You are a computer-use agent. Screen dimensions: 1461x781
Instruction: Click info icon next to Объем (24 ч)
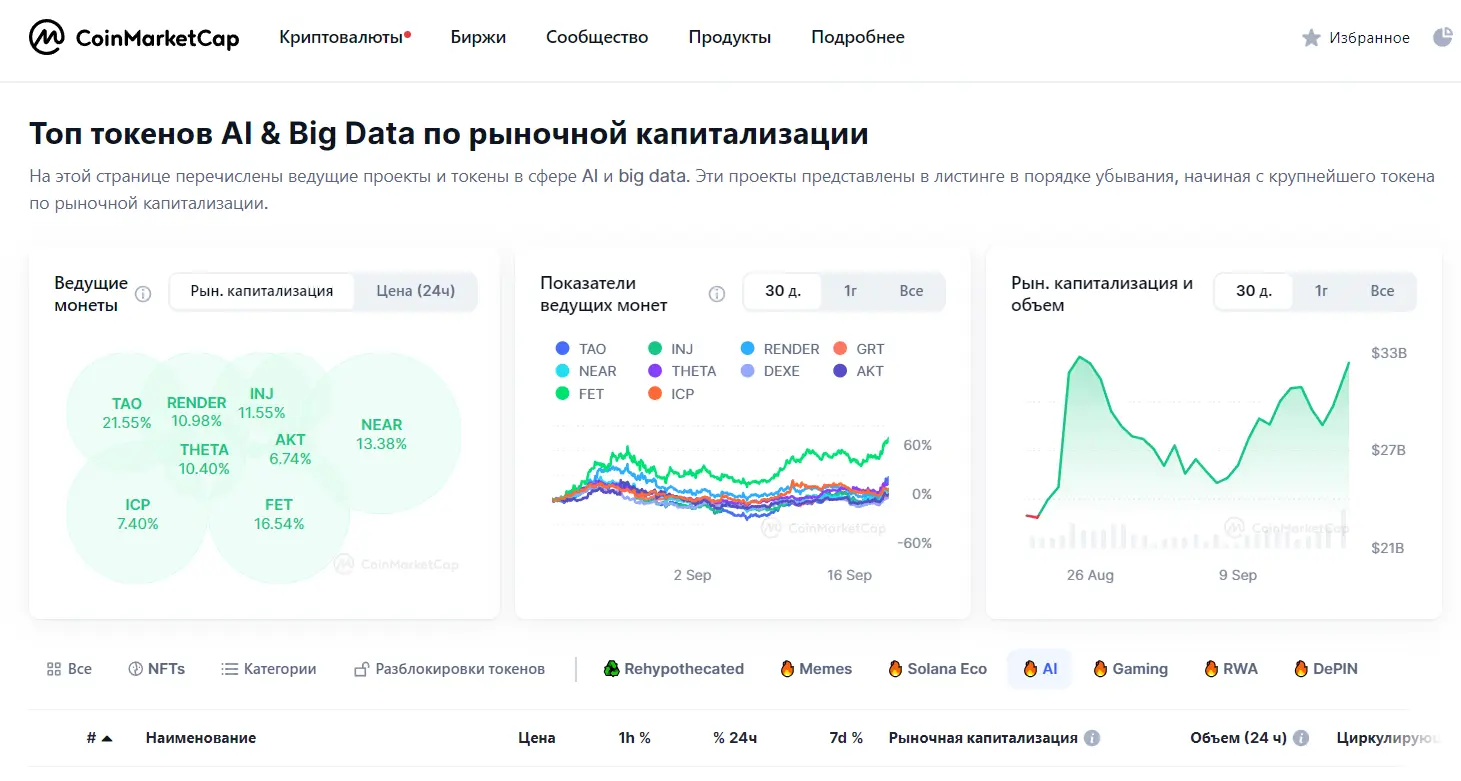tap(1301, 738)
